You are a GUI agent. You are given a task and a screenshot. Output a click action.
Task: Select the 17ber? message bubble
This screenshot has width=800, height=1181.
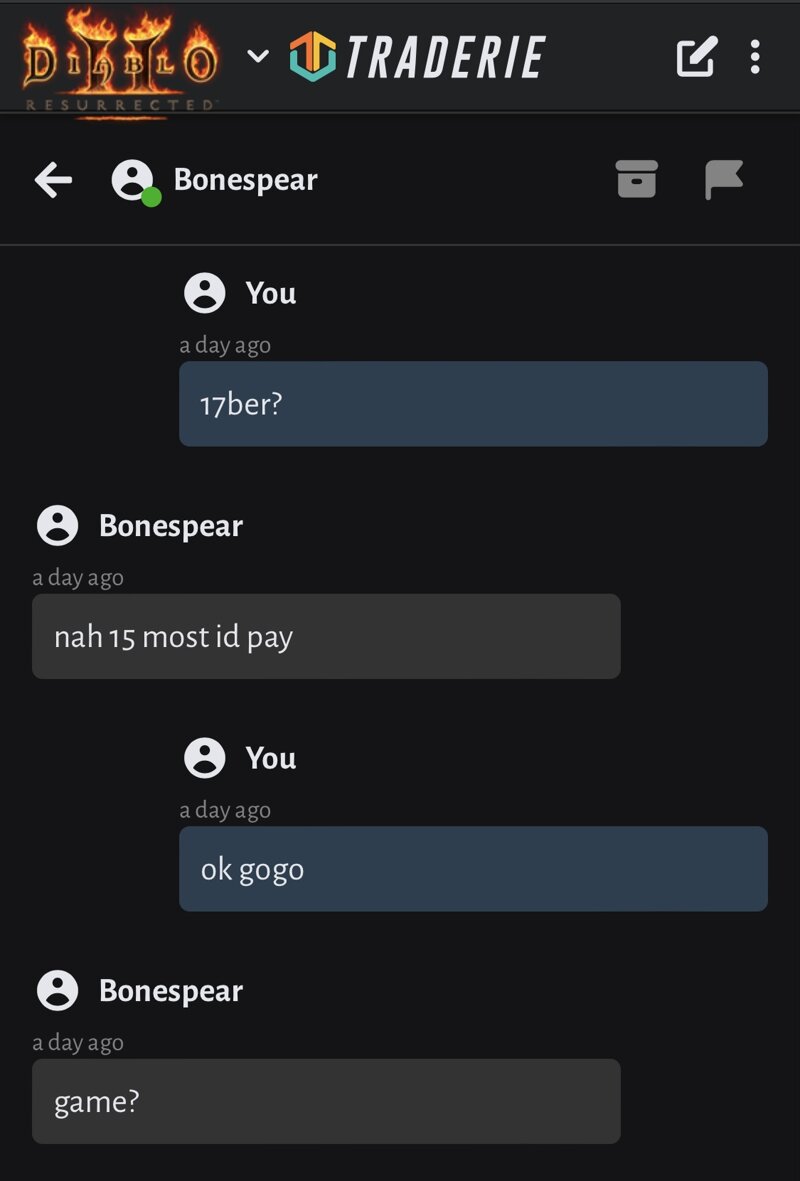point(473,404)
